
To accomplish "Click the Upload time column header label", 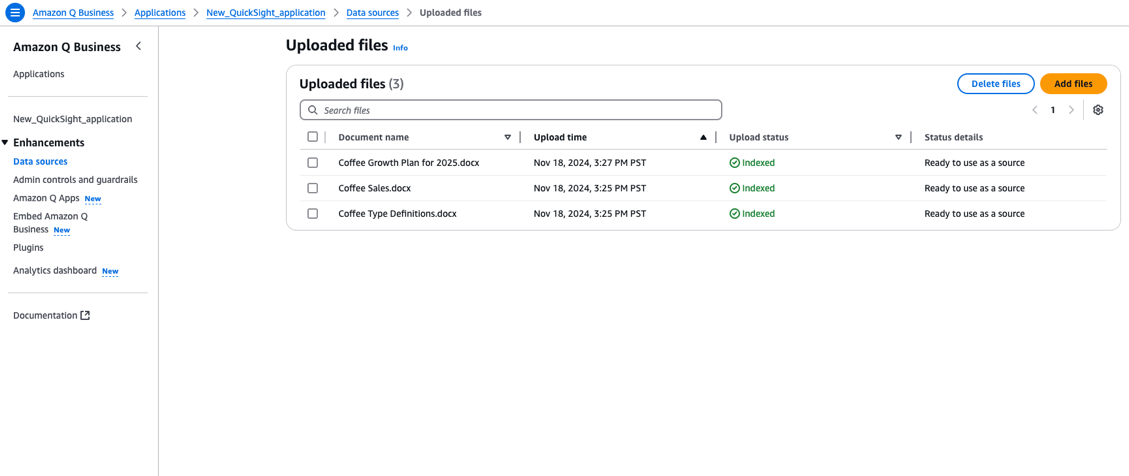I will click(560, 137).
